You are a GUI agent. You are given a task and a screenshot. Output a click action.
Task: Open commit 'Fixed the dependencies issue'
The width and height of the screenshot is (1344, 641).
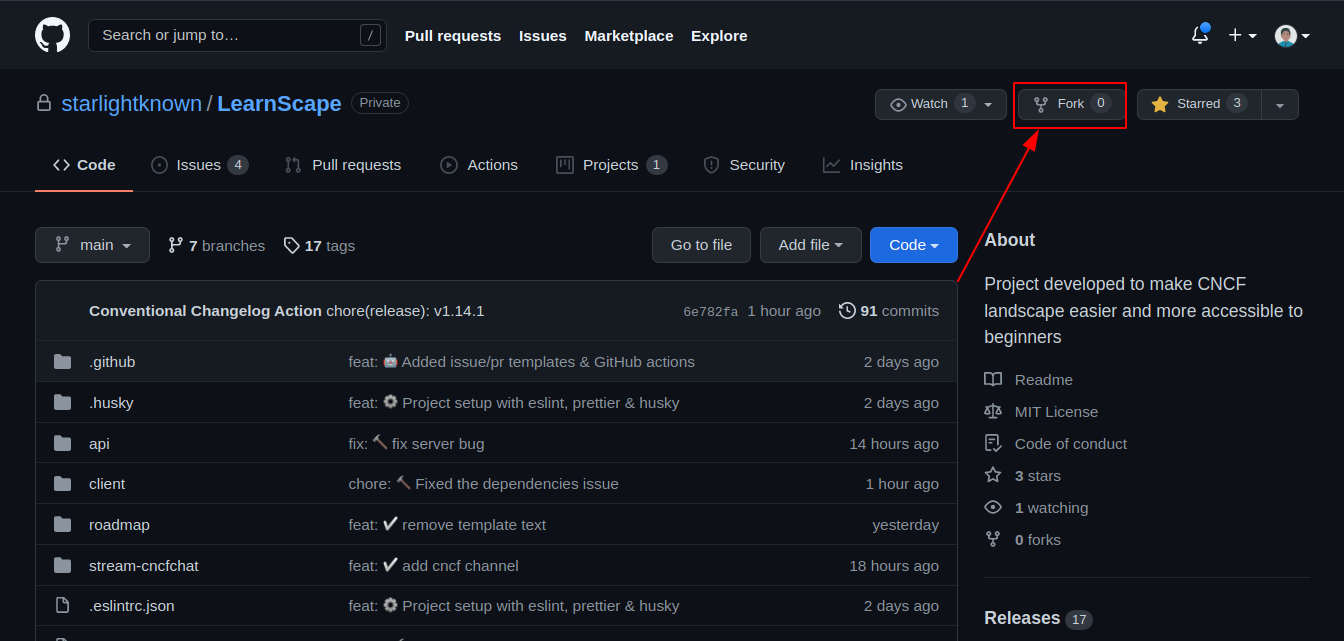click(483, 484)
